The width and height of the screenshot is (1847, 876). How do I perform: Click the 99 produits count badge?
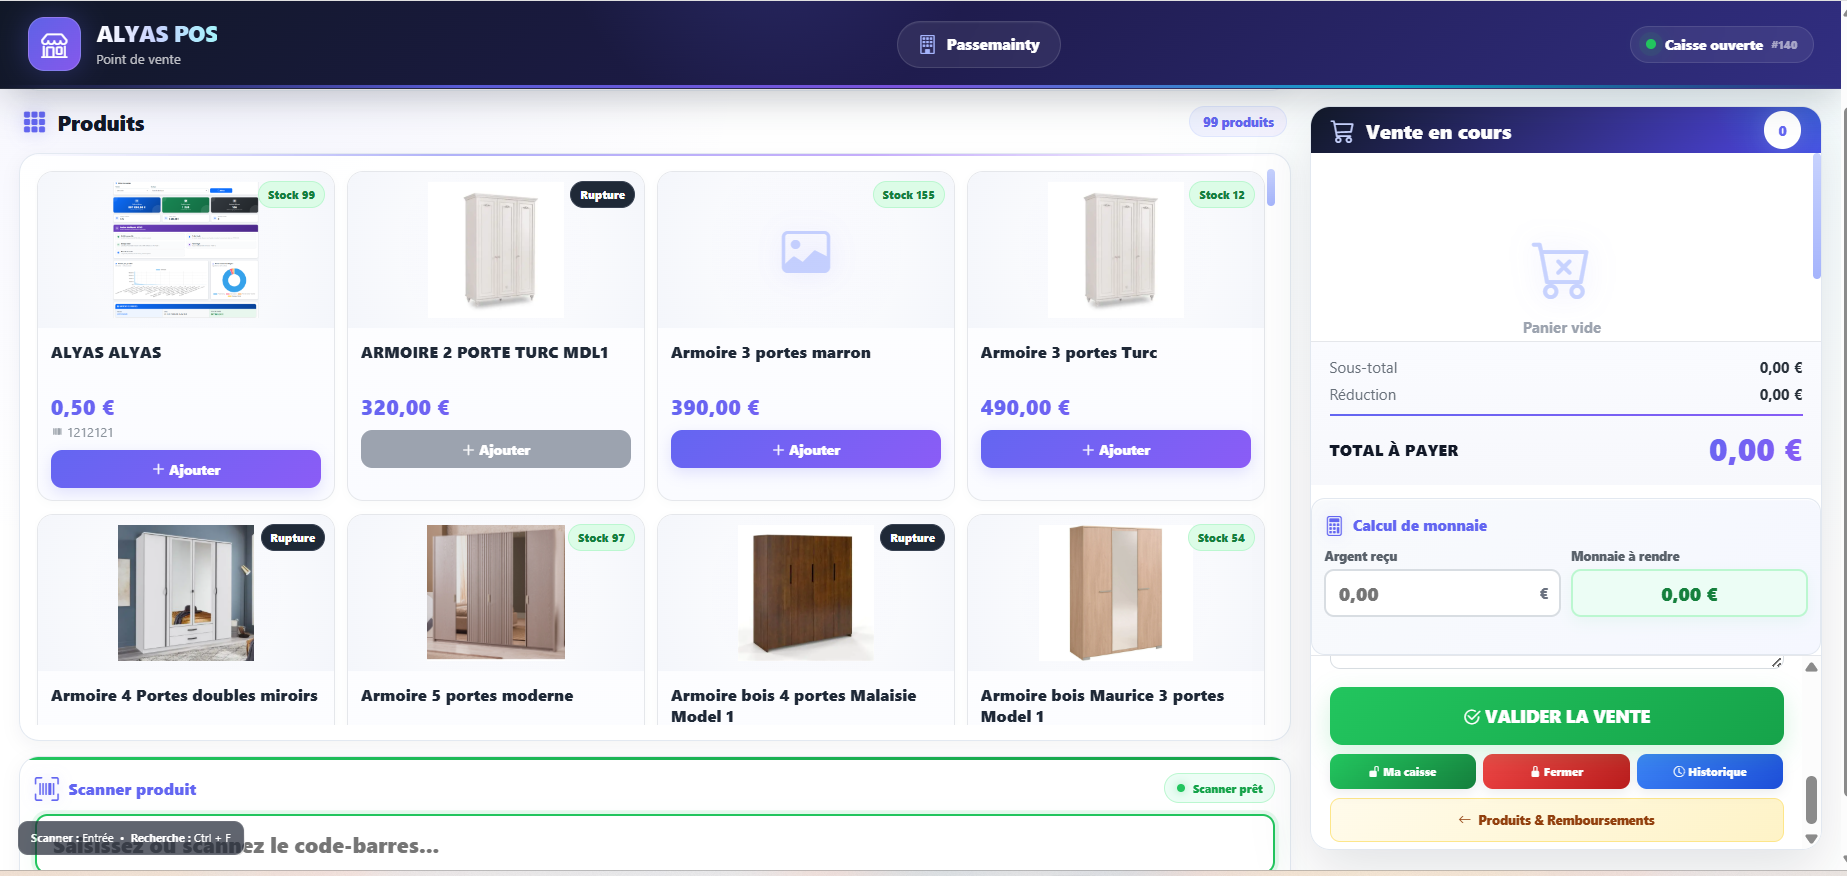click(1238, 122)
